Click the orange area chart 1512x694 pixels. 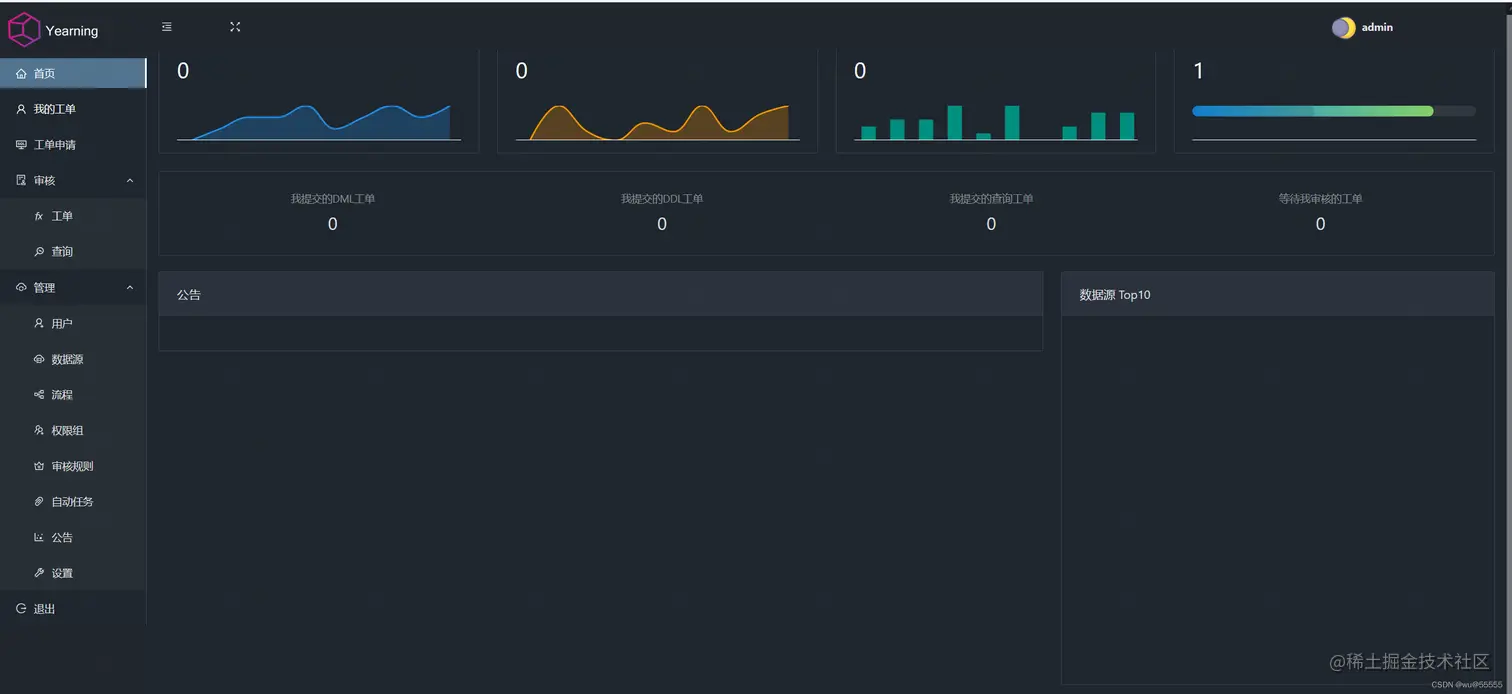(657, 122)
